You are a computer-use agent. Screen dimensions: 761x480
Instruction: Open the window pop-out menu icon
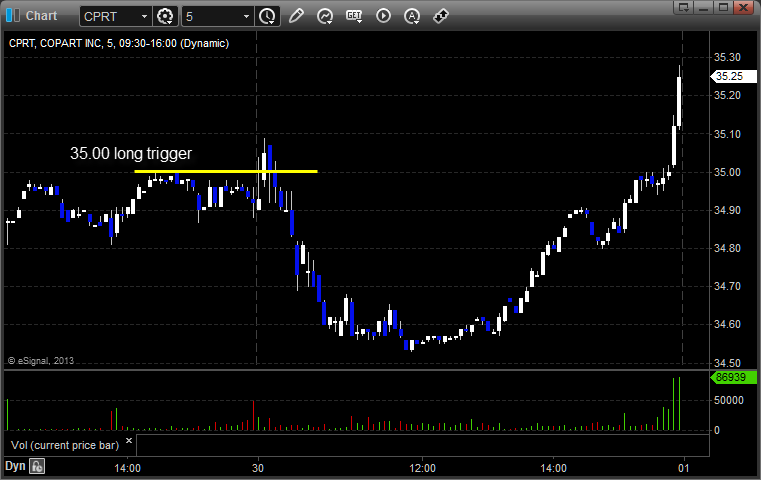click(684, 7)
